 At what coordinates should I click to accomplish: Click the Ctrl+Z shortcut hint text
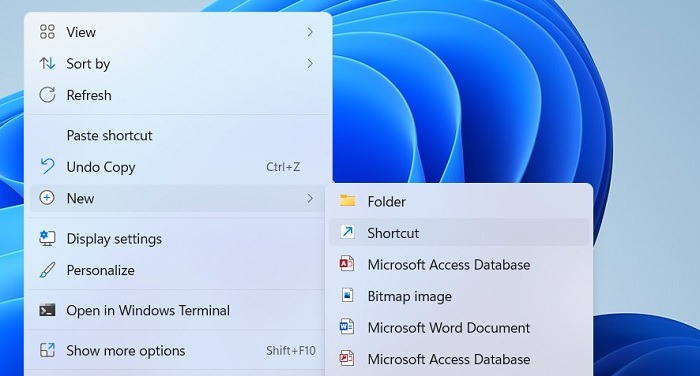click(283, 167)
